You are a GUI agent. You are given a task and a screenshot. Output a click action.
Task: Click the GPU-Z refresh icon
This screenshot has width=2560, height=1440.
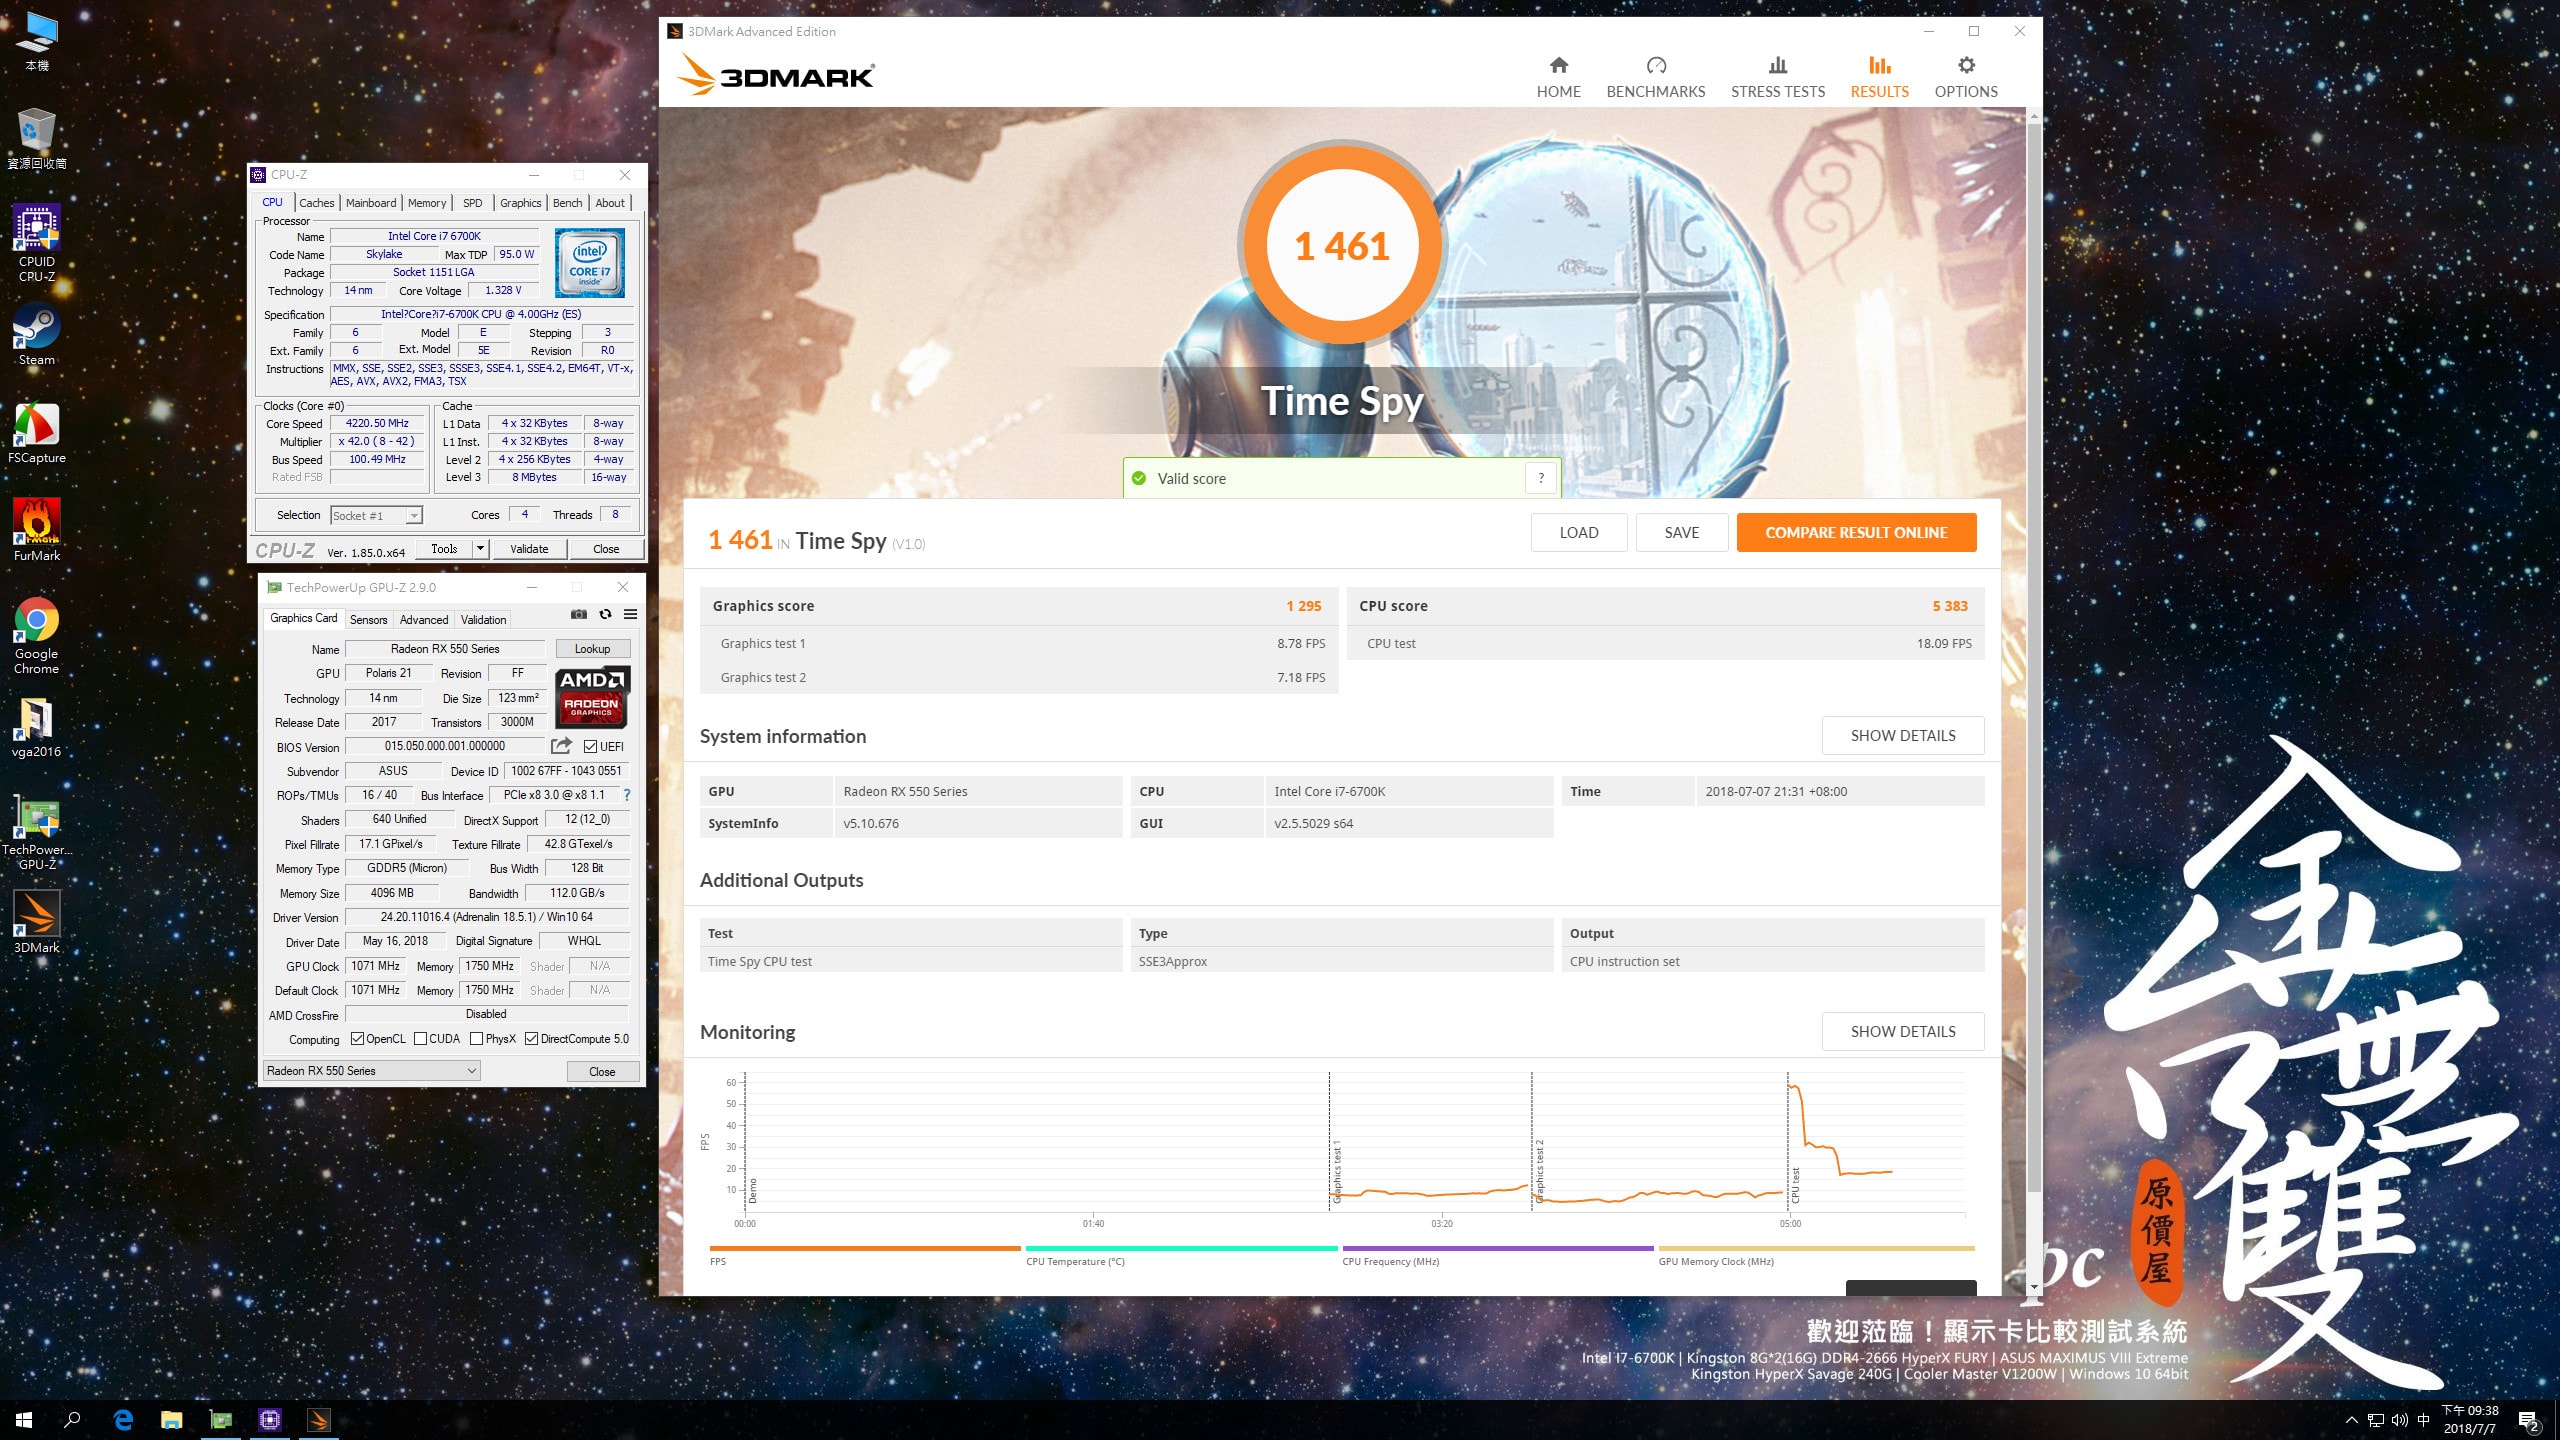605,614
